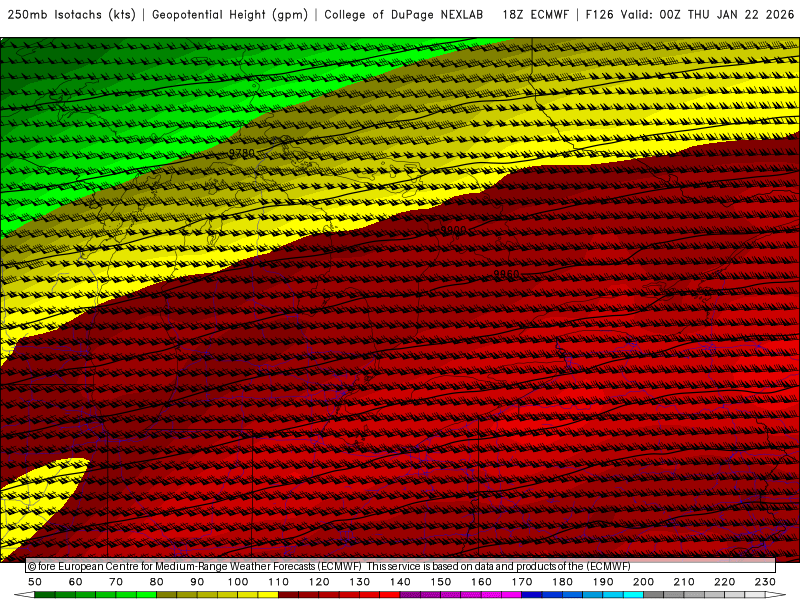Click the '18Z ECMWF' model run label
800x600 pixels.
(535, 15)
